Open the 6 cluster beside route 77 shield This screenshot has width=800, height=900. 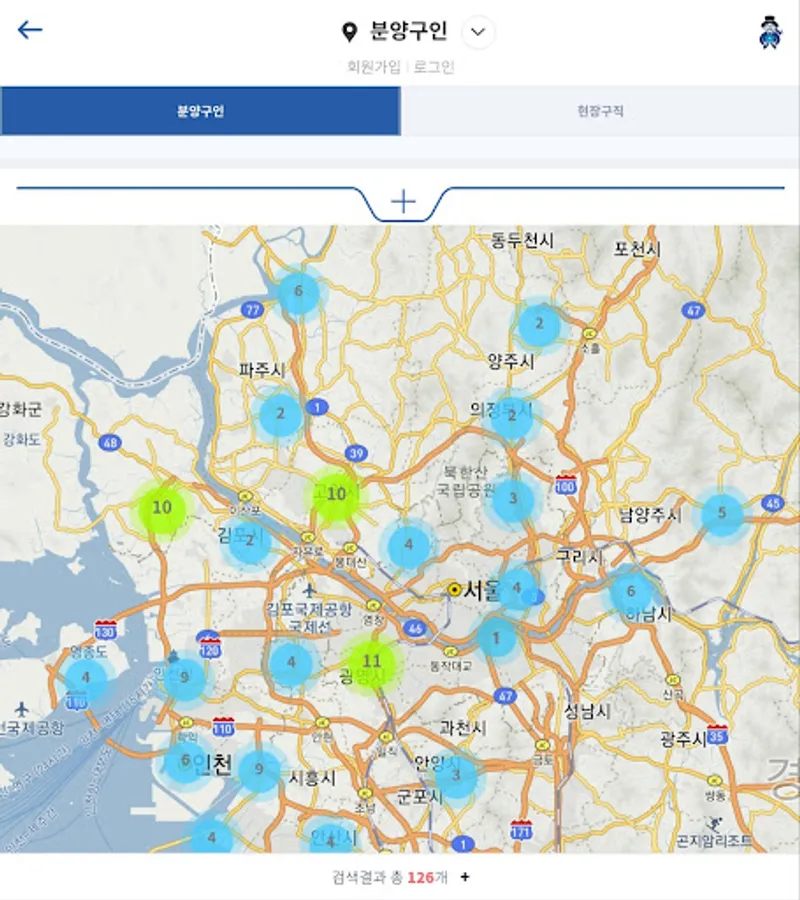click(298, 292)
